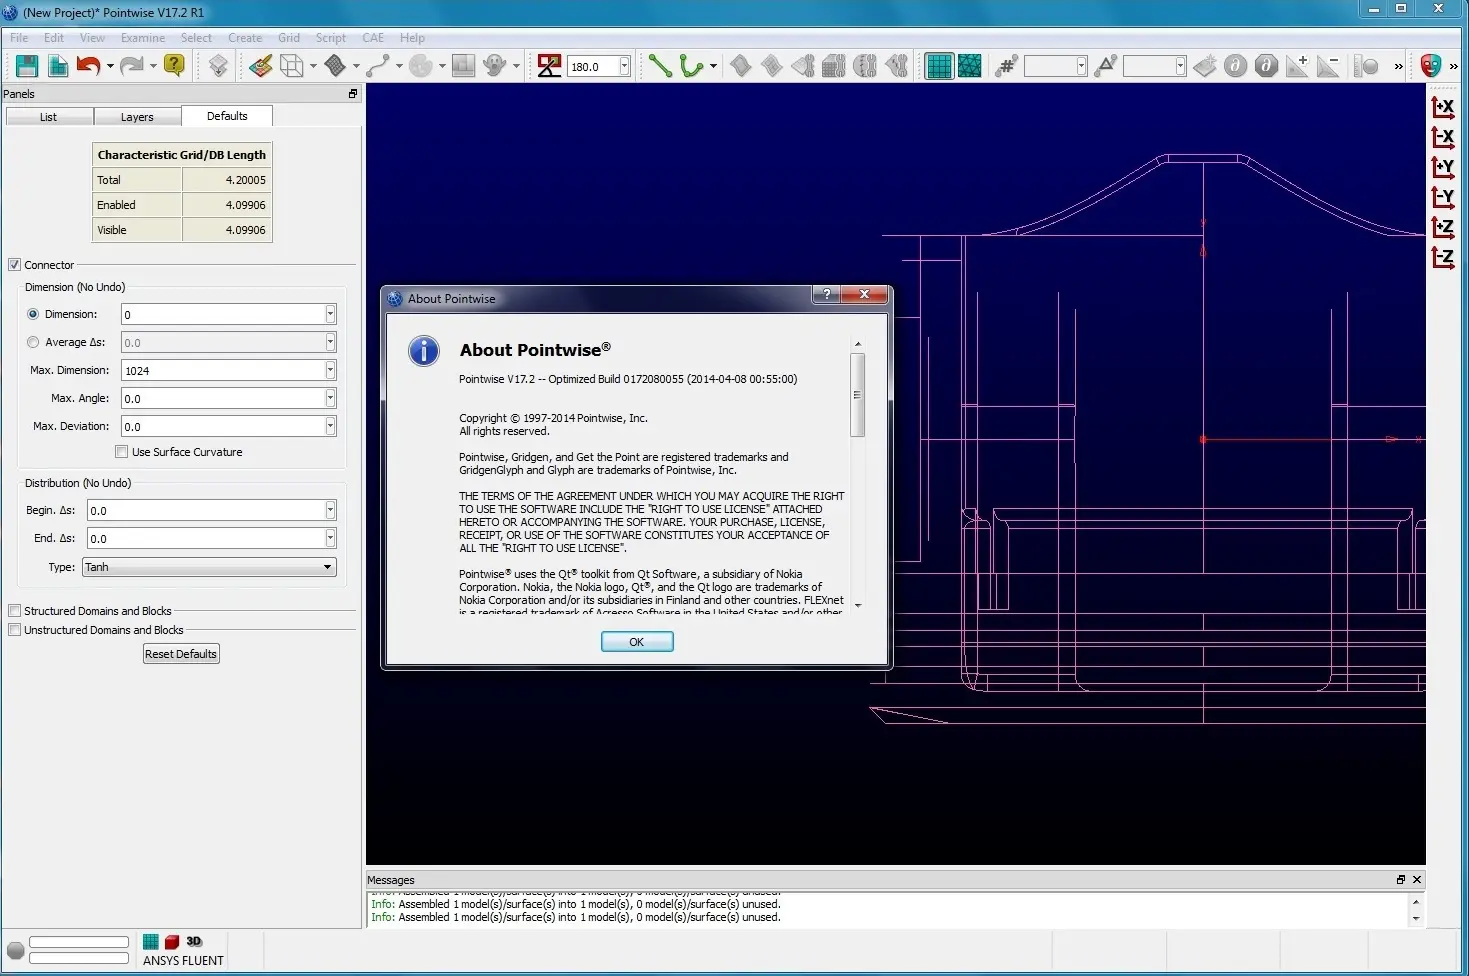Click the Messages scroll-down arrow
This screenshot has width=1469, height=976.
pos(1416,918)
